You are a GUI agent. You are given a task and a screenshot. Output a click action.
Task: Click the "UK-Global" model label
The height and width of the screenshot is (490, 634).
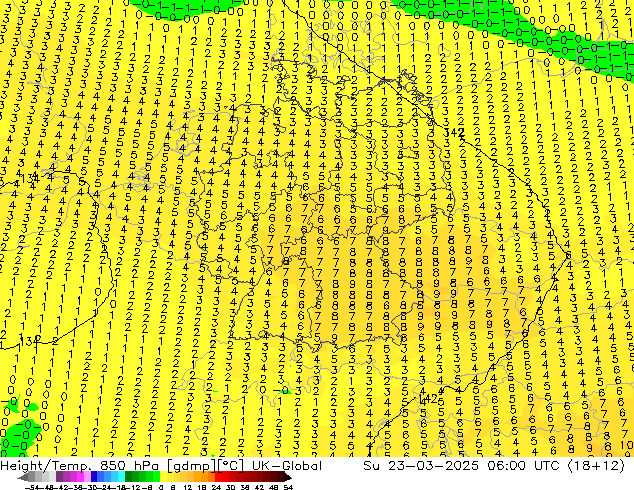coord(287,465)
